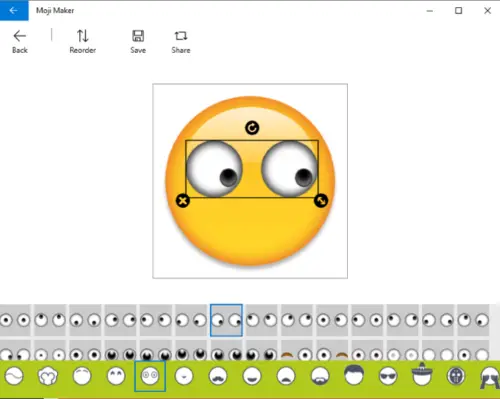Delete the eyes with the X handle
Image resolution: width=500 pixels, height=399 pixels.
coord(183,201)
